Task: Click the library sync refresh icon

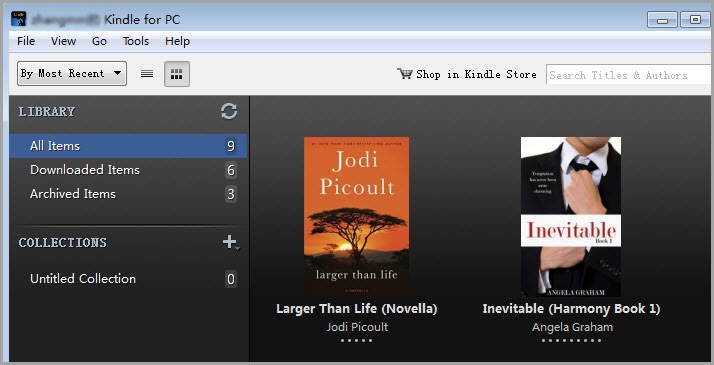Action: 229,111
